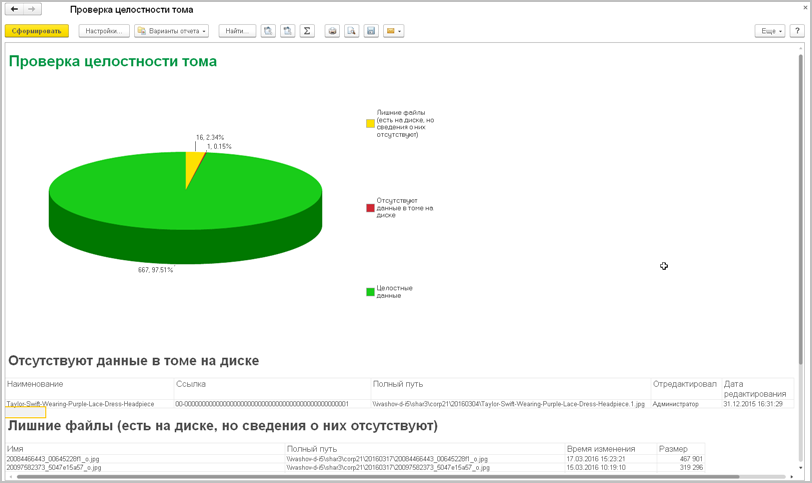Click the horizontal scrollbar at the bottom
Viewport: 812px width, 483px height.
[378, 477]
